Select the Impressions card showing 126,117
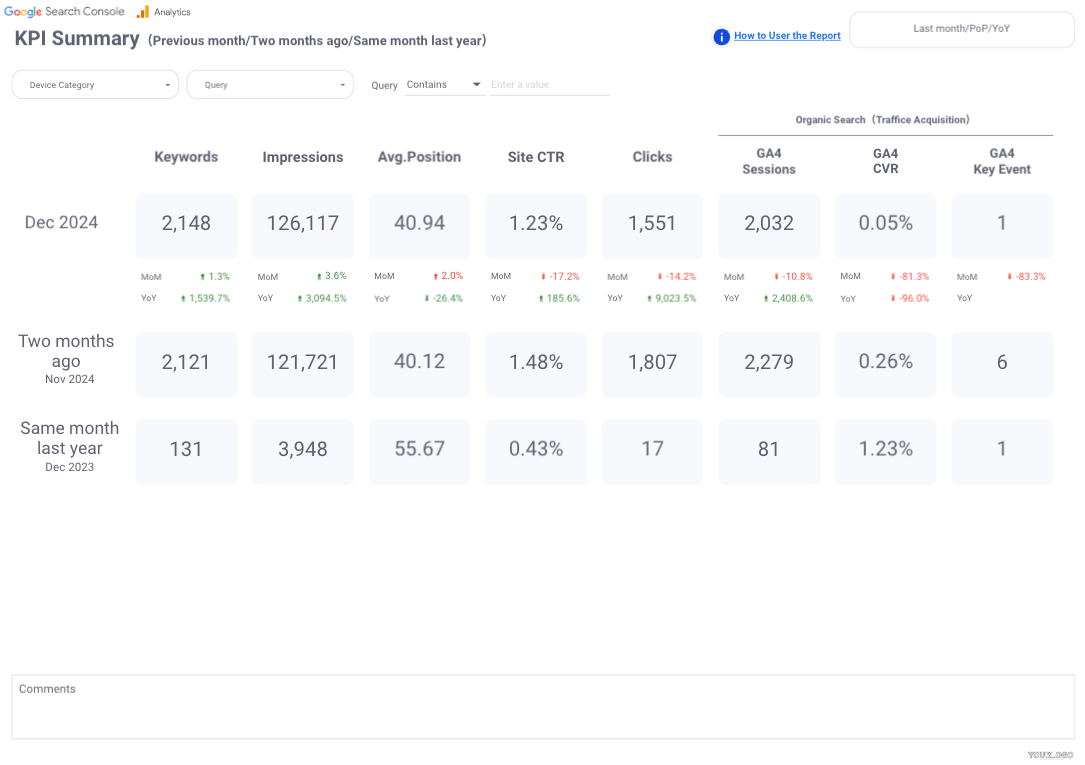 coord(303,224)
